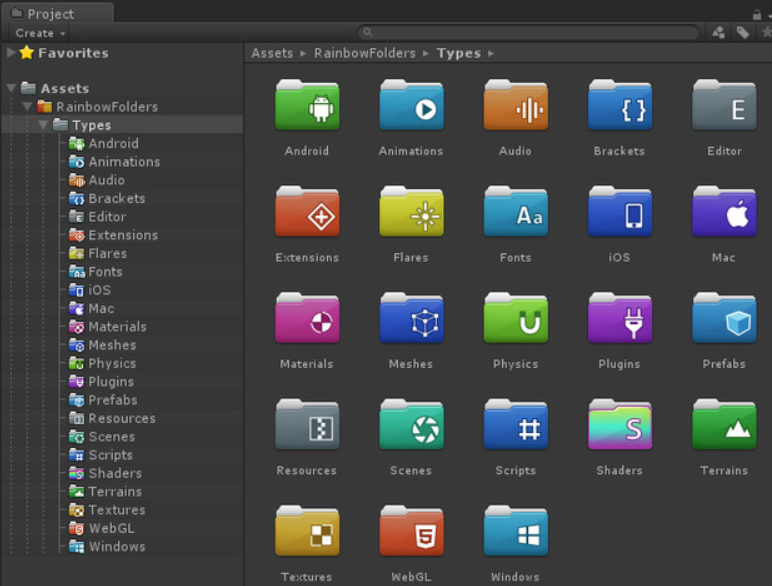This screenshot has width=772, height=586.
Task: Collapse the RainbowFolders tree arrow
Action: click(27, 106)
